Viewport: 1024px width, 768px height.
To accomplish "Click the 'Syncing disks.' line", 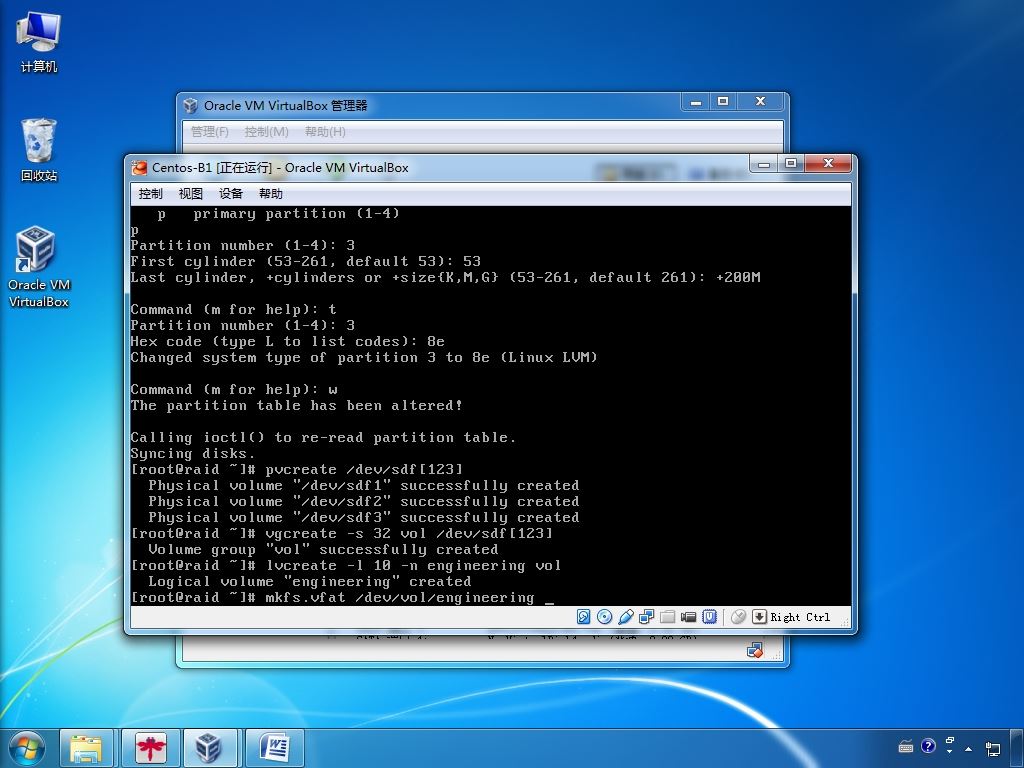I will 193,453.
